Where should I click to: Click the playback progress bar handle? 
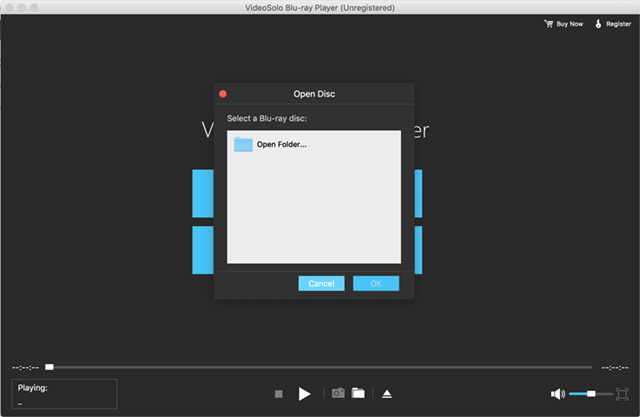[x=49, y=367]
